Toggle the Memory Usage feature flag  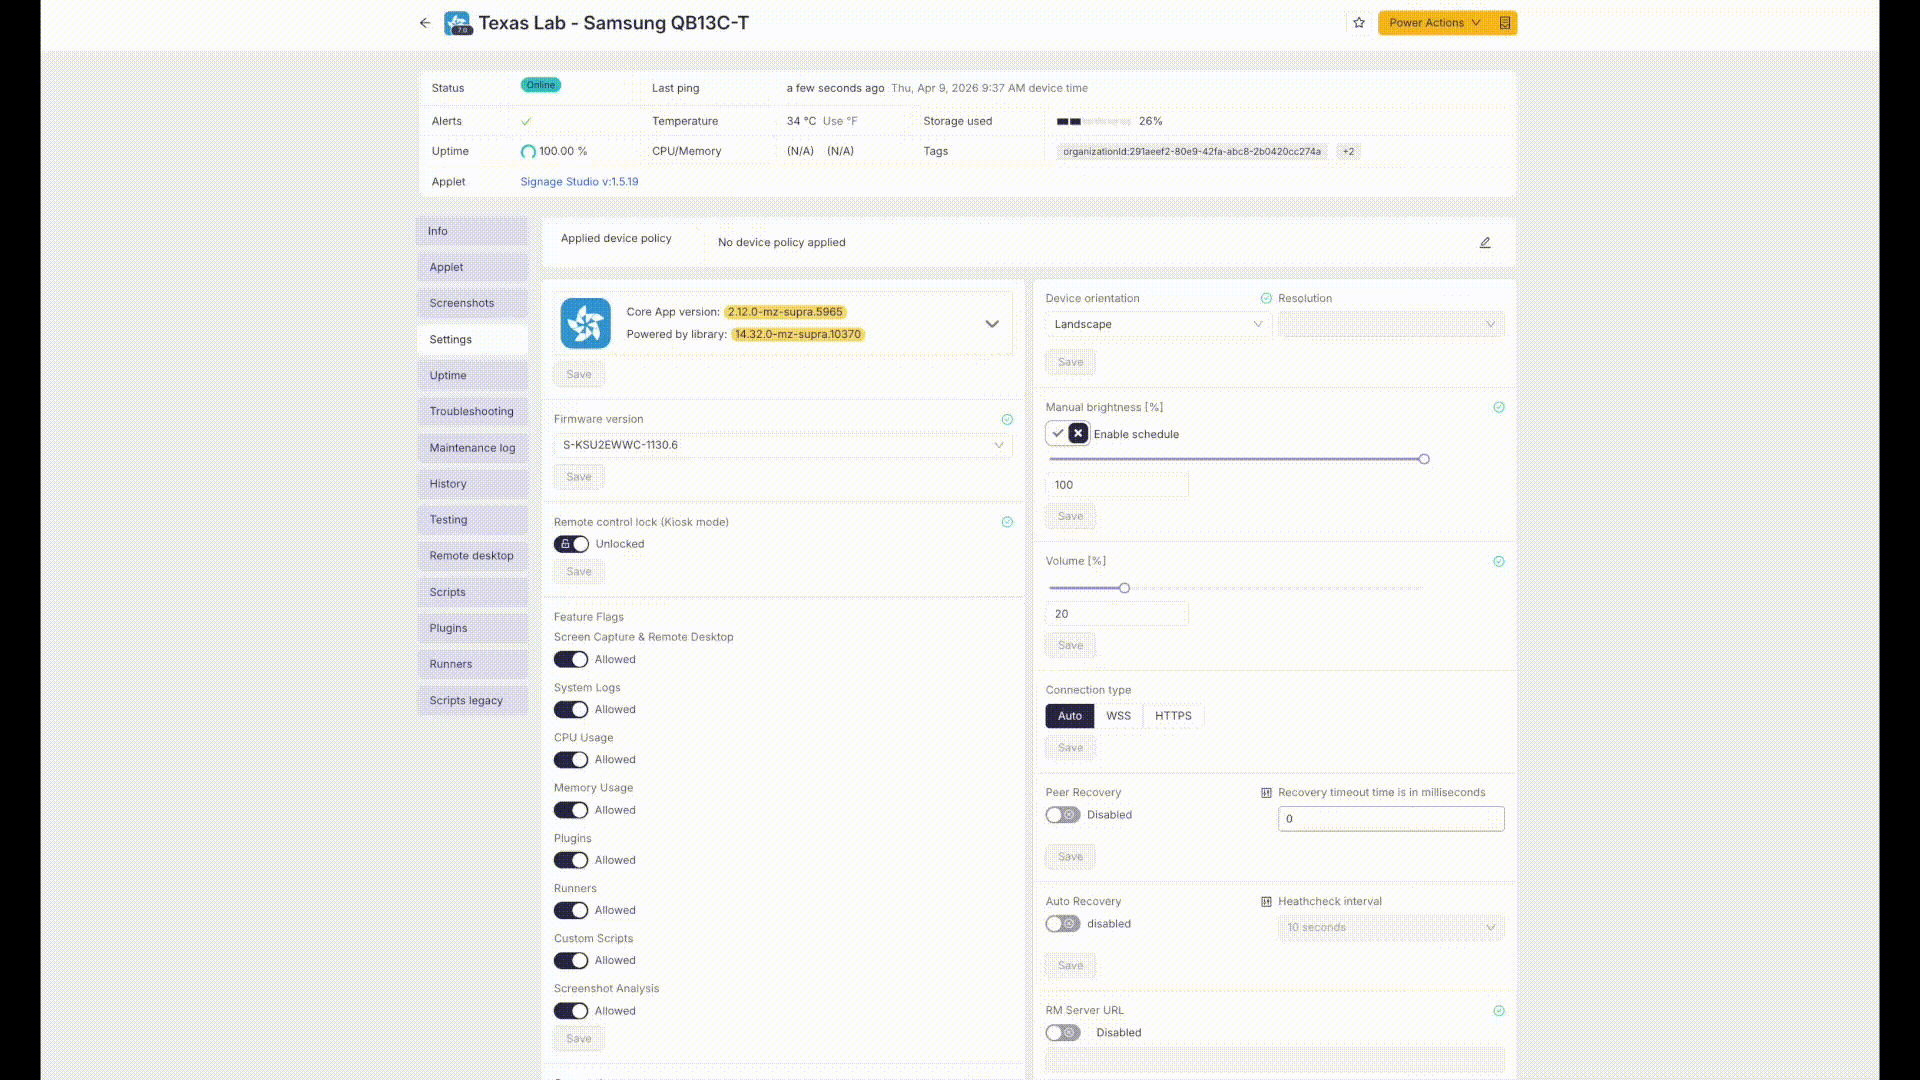(571, 810)
